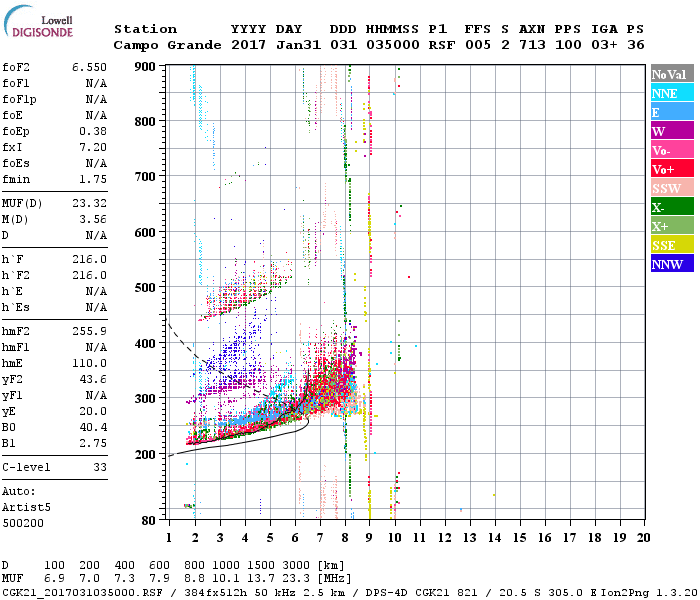Select the SSW pale pink legend entry
The height and width of the screenshot is (600, 700).
pyautogui.click(x=672, y=188)
